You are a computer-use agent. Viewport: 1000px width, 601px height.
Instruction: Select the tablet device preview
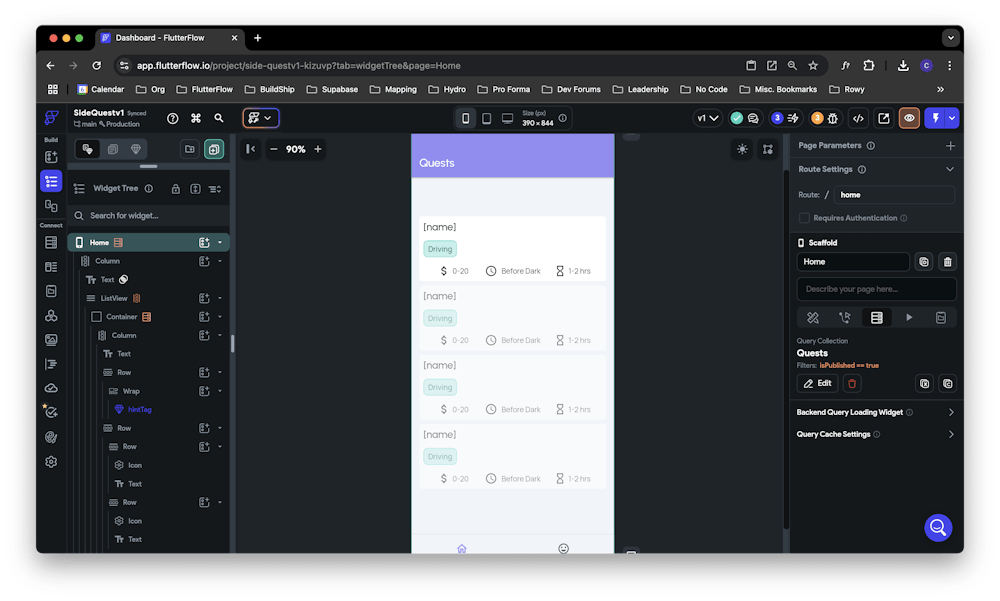coord(486,118)
